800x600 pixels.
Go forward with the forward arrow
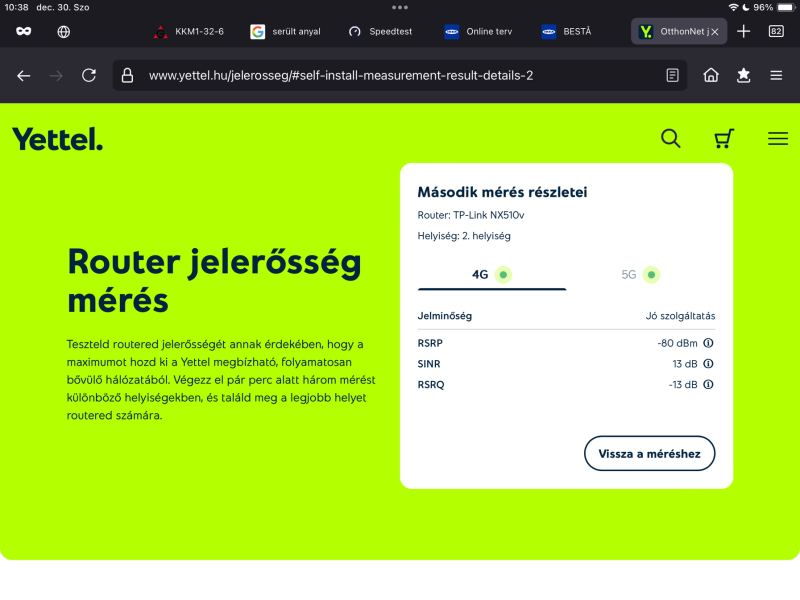pos(56,76)
